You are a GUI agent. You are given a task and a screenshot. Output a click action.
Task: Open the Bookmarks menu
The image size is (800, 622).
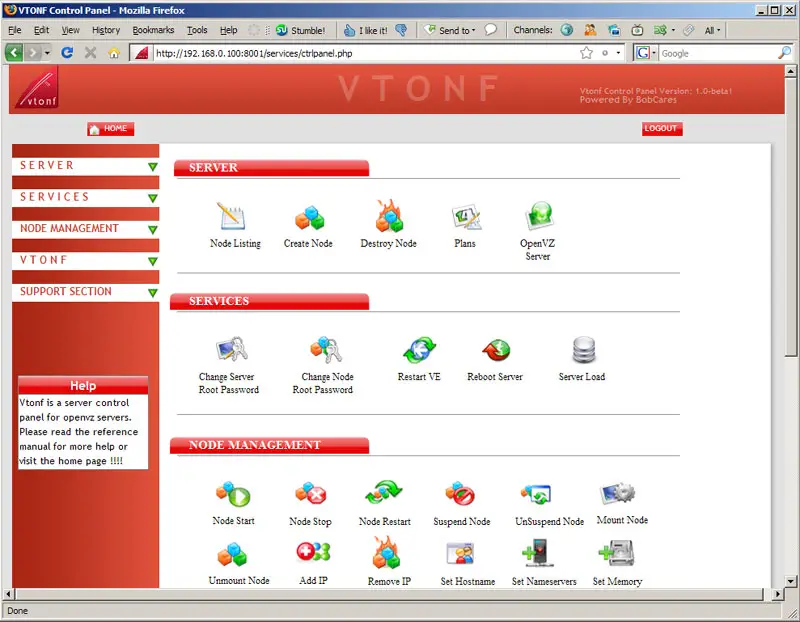click(x=153, y=30)
